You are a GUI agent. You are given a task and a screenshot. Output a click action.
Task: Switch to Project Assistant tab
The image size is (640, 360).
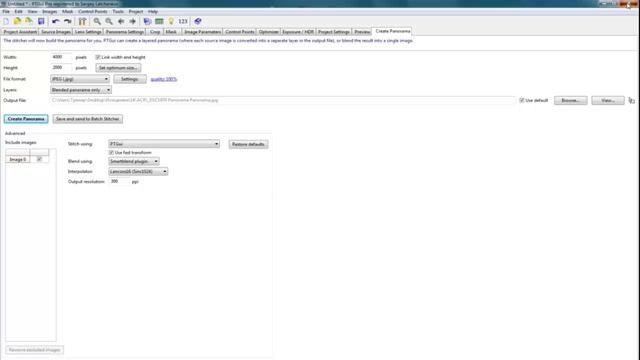pyautogui.click(x=20, y=32)
